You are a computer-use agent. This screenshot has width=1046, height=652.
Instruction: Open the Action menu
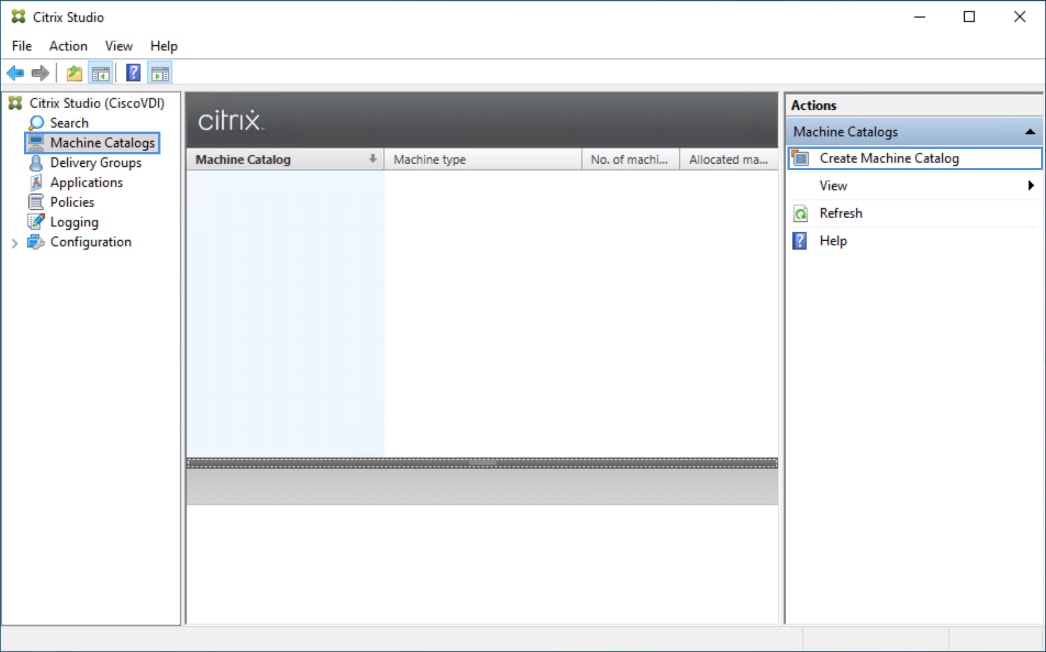[x=68, y=46]
